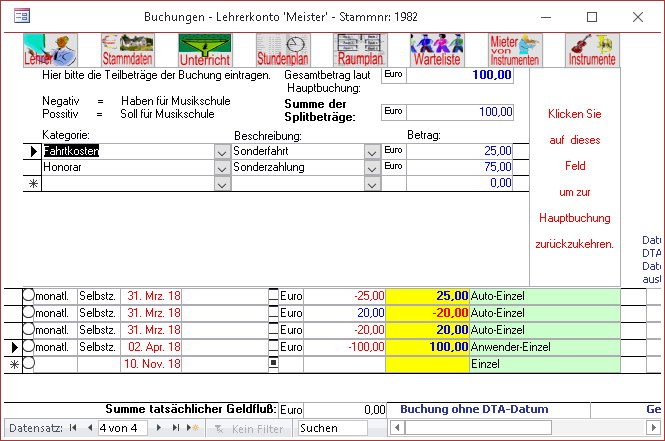Image resolution: width=665 pixels, height=441 pixels.
Task: Click the horizontal scrollbar at the bottom
Action: click(x=520, y=428)
